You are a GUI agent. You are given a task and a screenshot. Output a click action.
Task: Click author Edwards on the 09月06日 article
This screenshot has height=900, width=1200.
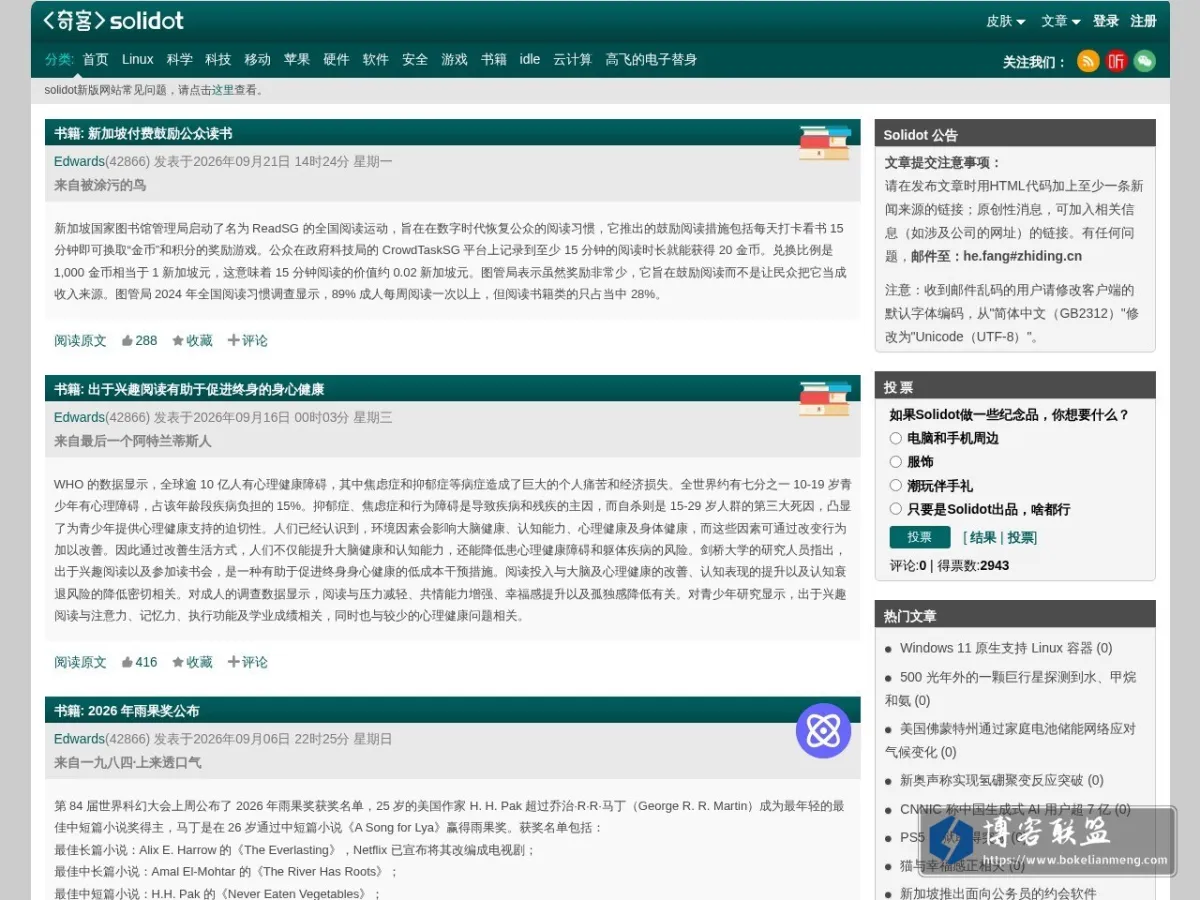(79, 739)
